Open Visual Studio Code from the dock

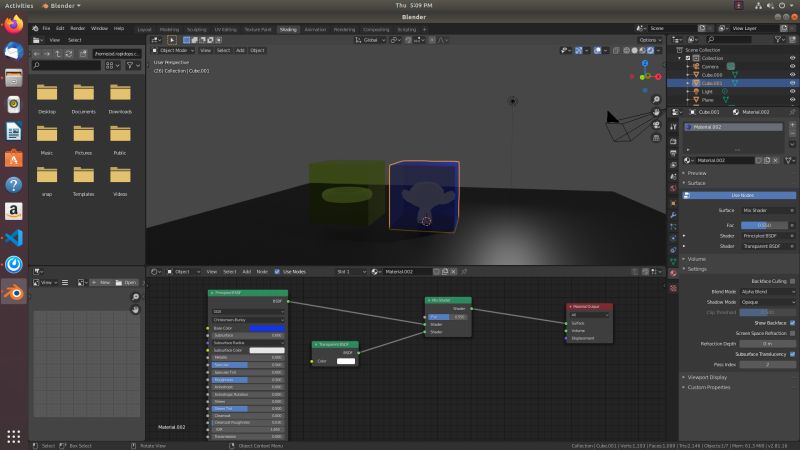14,238
